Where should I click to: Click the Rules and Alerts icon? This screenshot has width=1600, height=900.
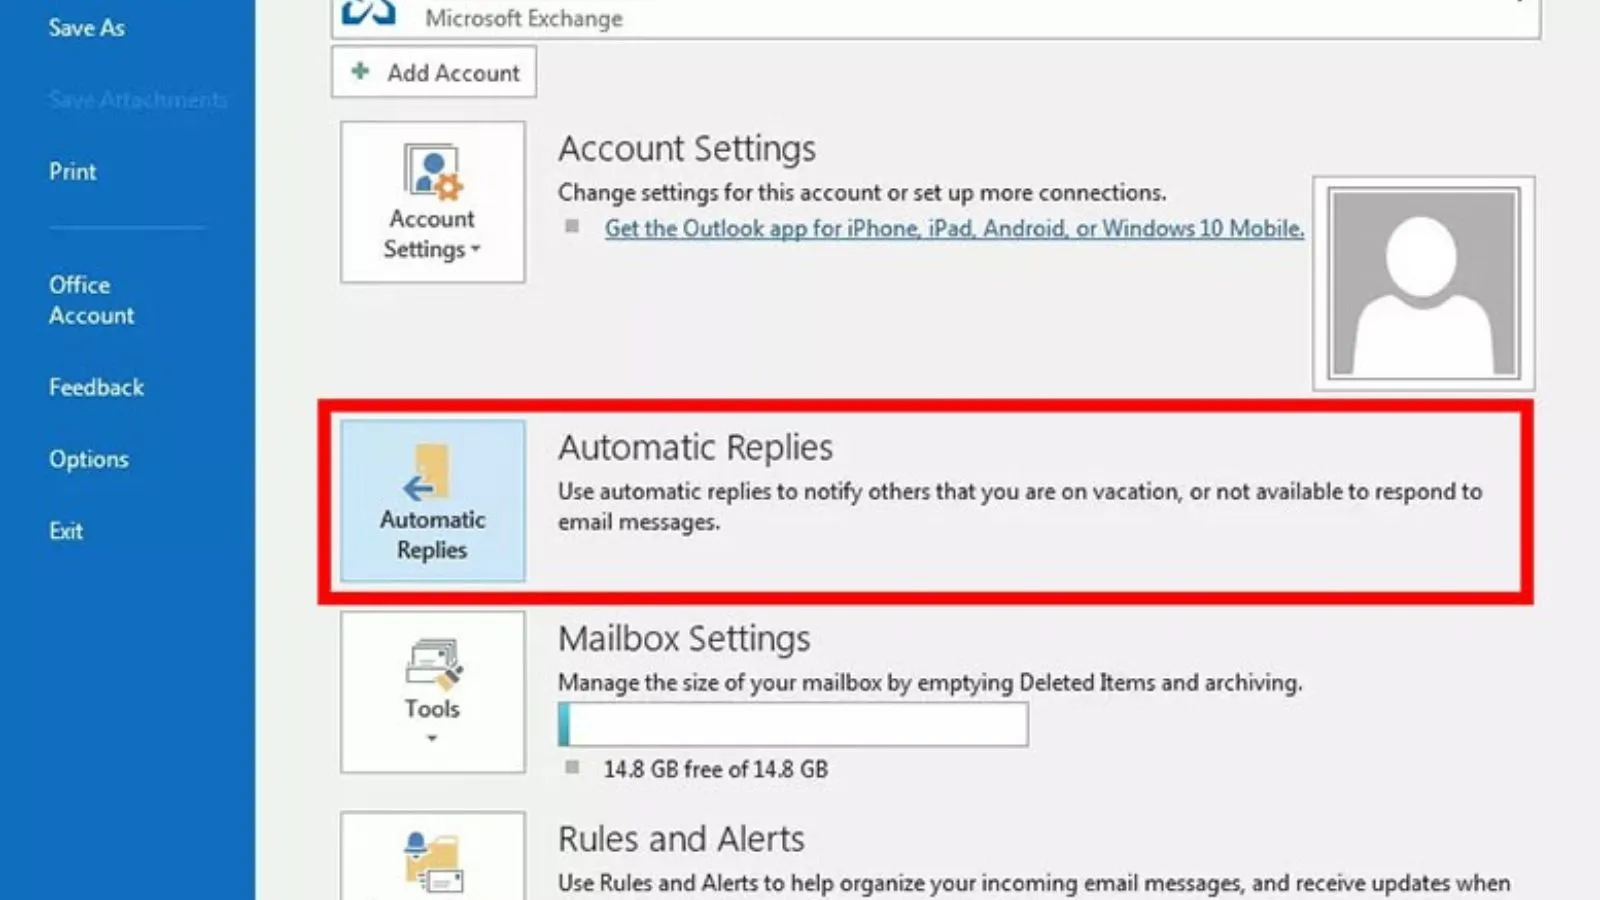432,860
